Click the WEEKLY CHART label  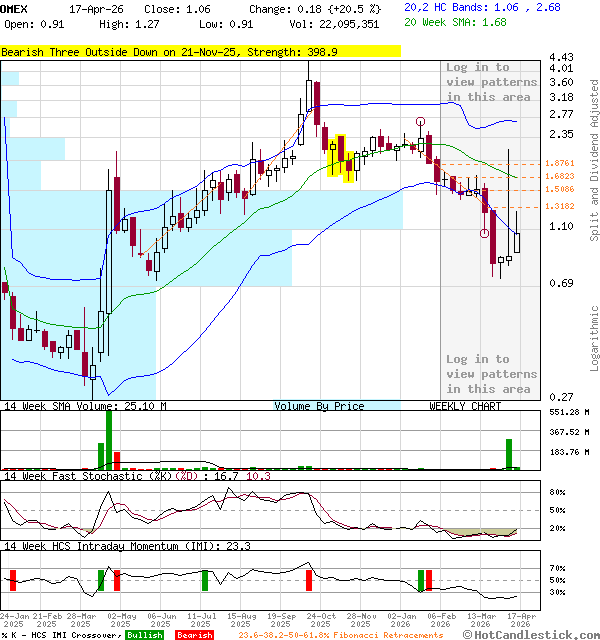(x=465, y=406)
